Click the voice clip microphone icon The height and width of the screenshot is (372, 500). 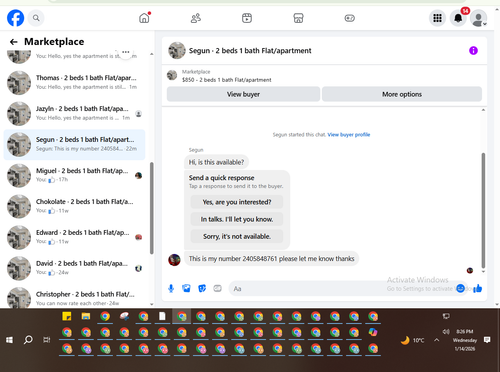pos(171,288)
